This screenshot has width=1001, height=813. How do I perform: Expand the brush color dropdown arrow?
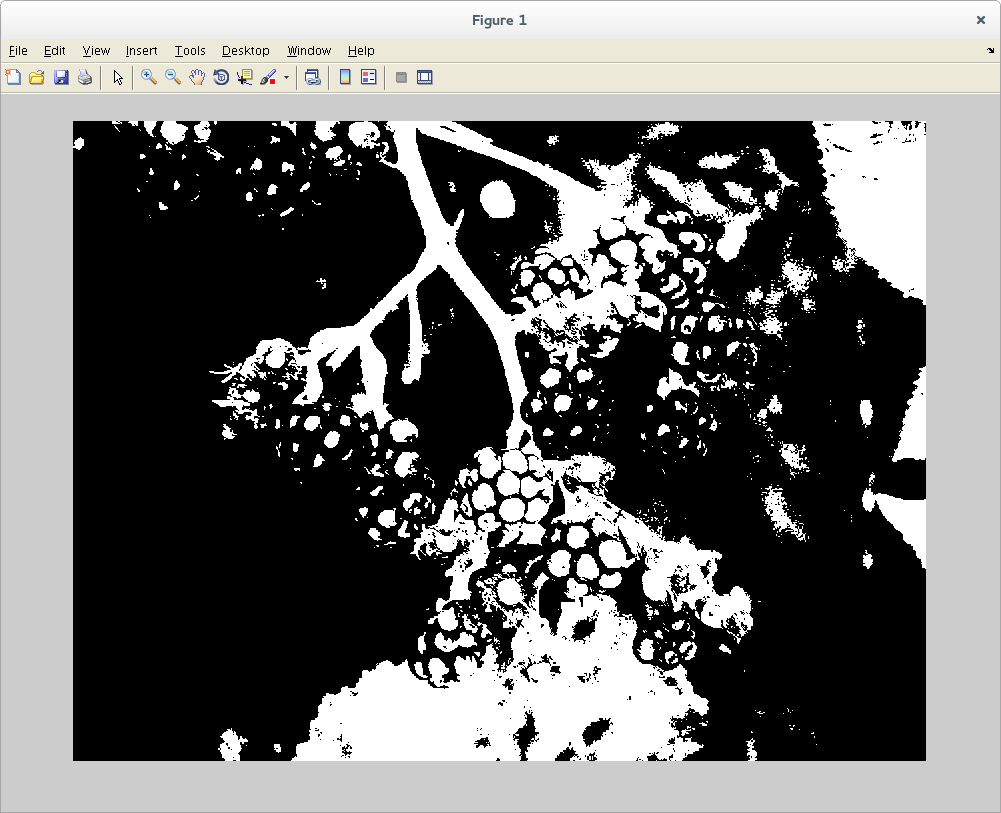(286, 77)
